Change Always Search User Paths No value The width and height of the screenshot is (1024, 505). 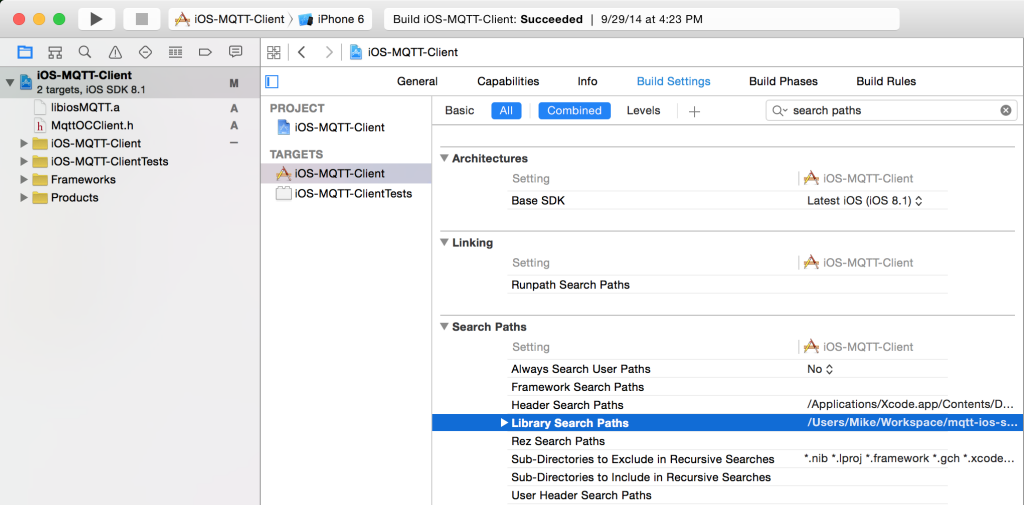click(x=820, y=369)
